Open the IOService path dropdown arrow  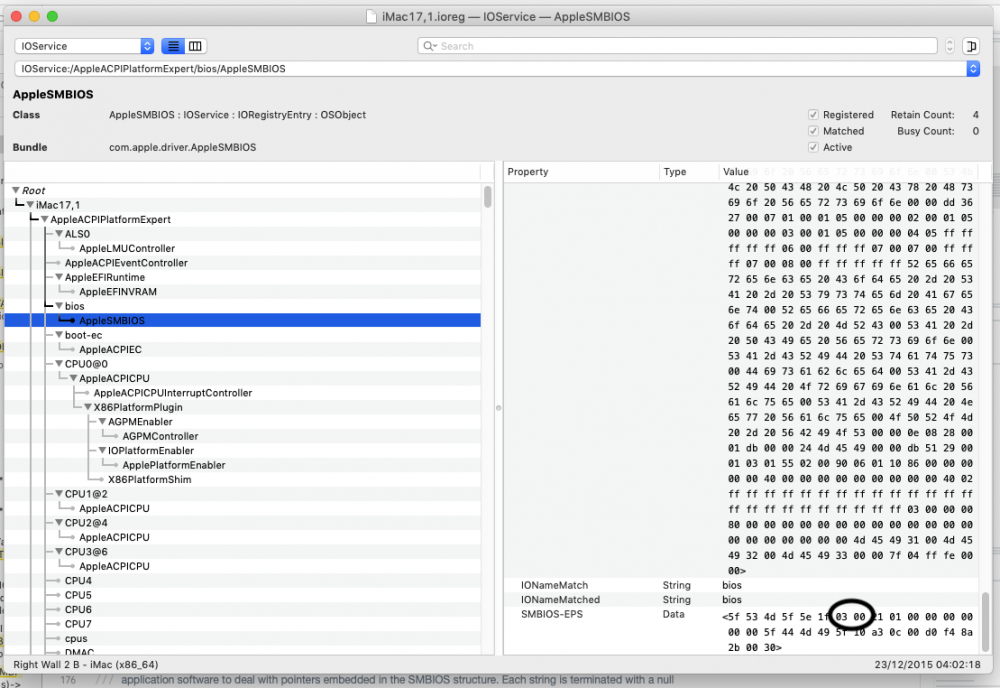pos(973,69)
